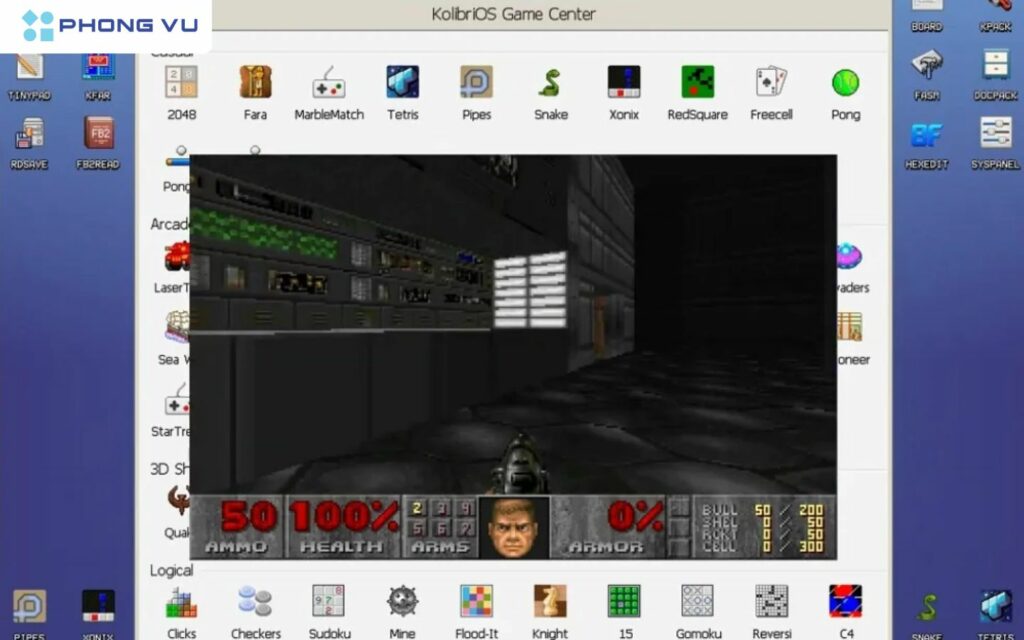Open the Reversi game
Viewport: 1024px width, 640px height.
771,601
